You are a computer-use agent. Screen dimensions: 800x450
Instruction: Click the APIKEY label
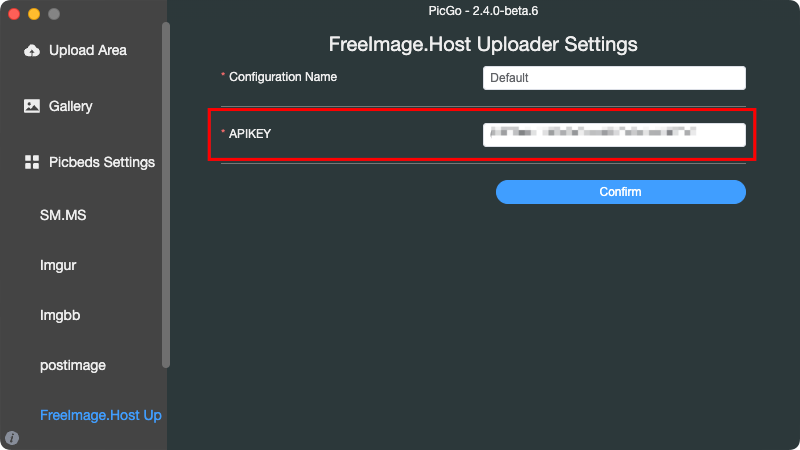[249, 134]
